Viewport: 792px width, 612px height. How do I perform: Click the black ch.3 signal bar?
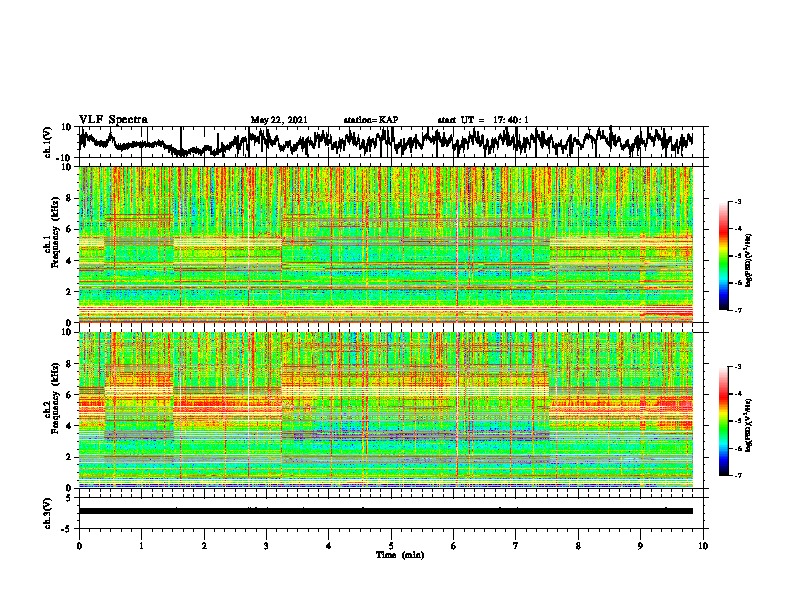coord(386,511)
